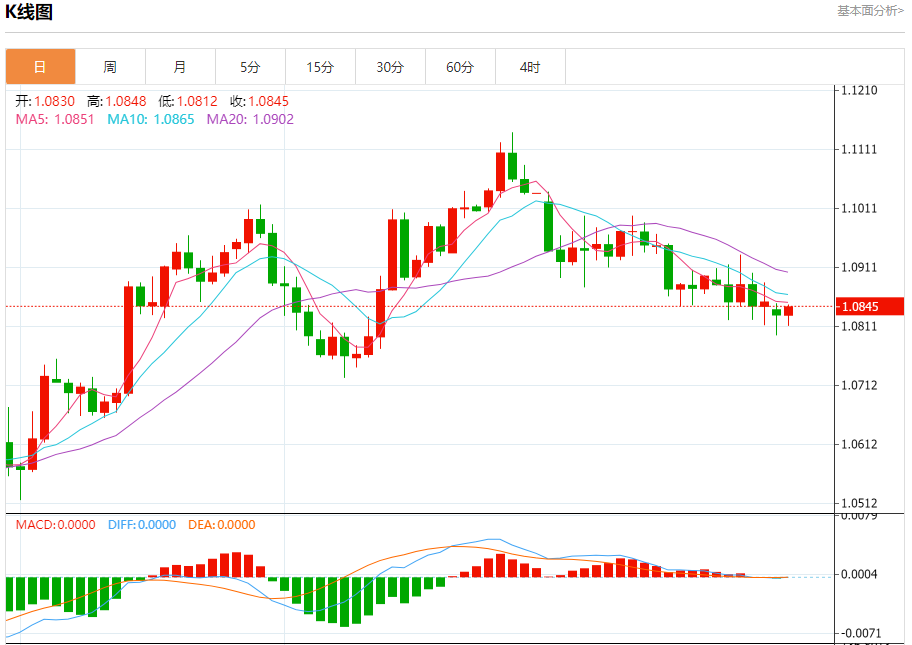Switch to the 周 weekly tab
This screenshot has height=645, width=912.
110,67
